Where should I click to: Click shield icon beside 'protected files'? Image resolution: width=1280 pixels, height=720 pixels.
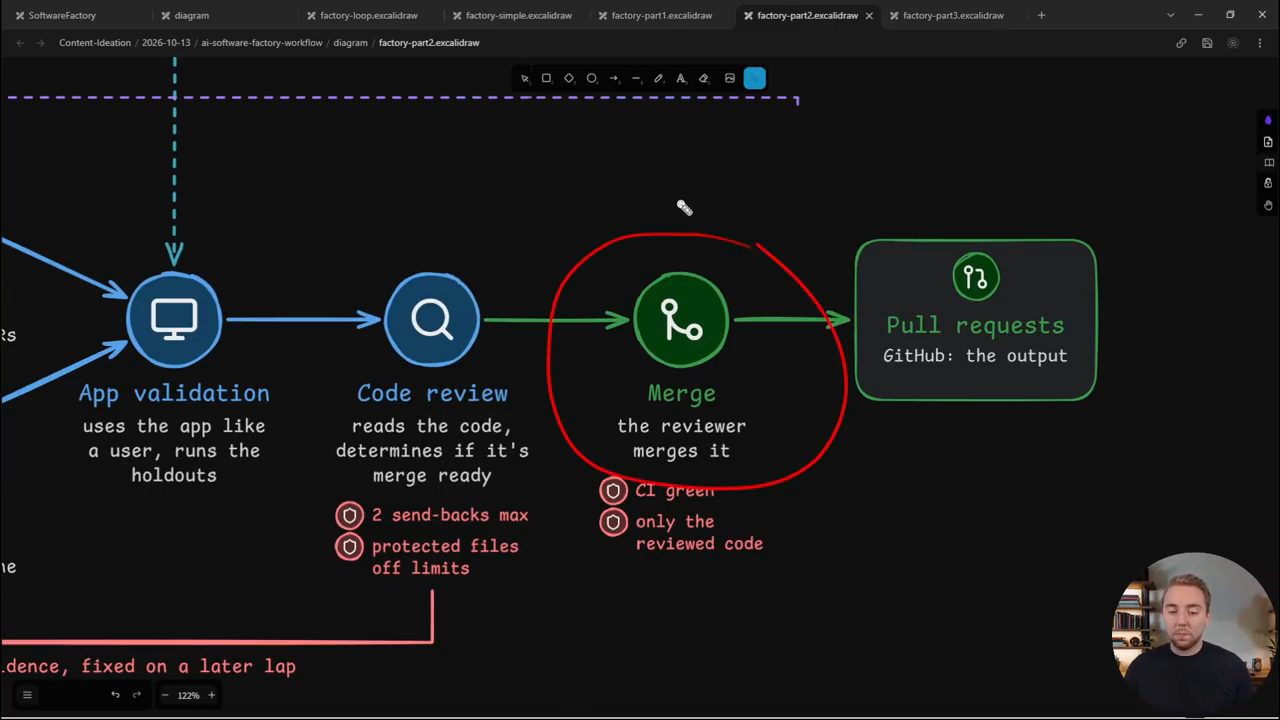tap(349, 547)
